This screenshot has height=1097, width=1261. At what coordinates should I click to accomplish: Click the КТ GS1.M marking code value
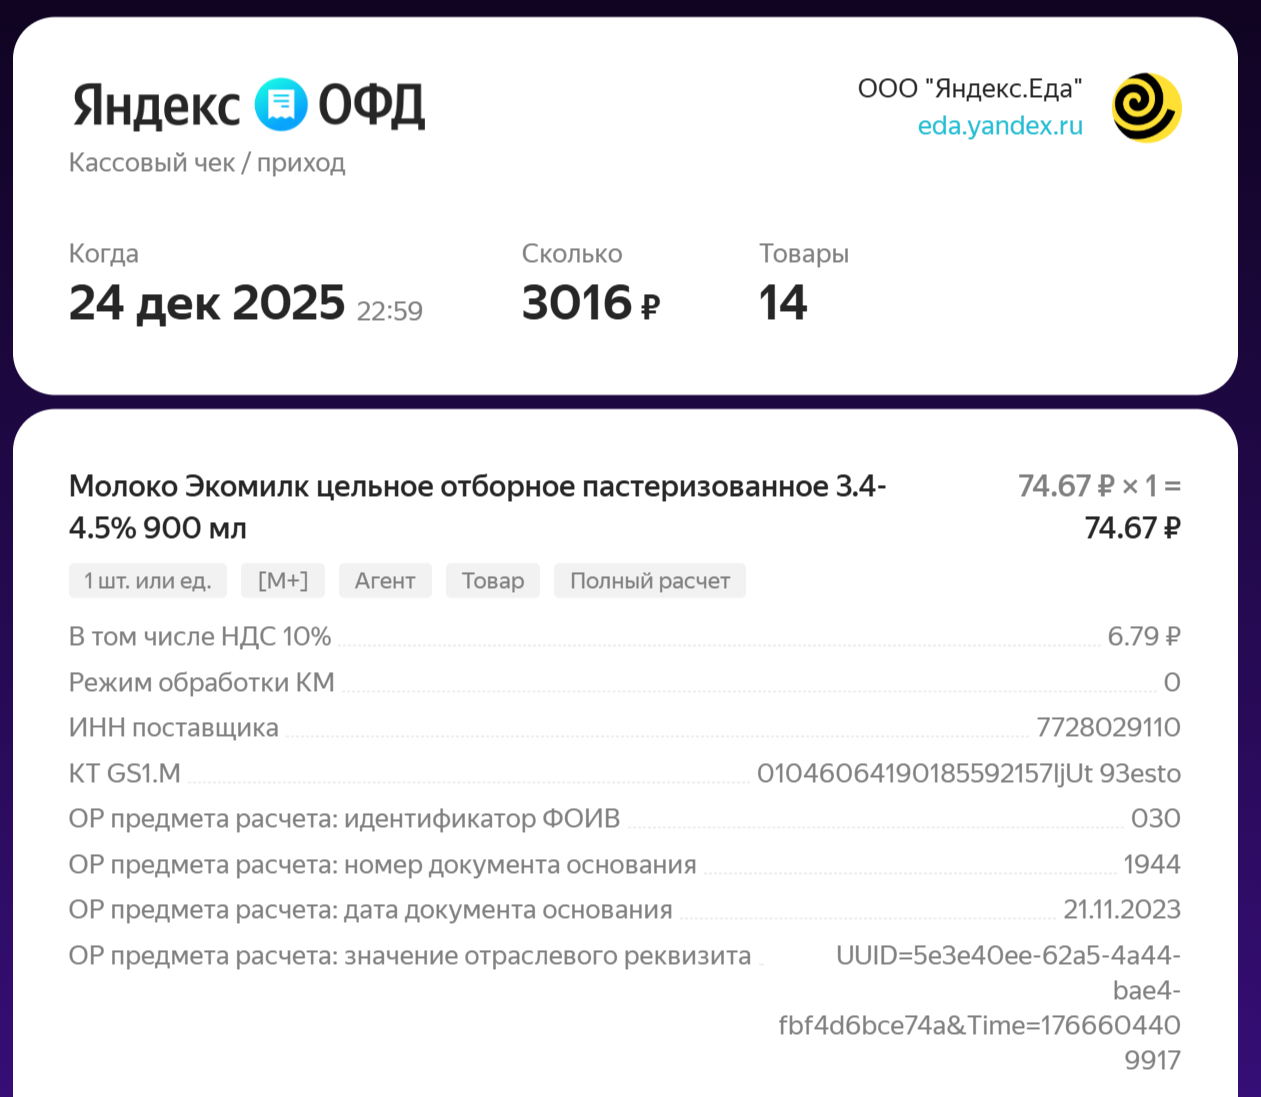click(968, 773)
